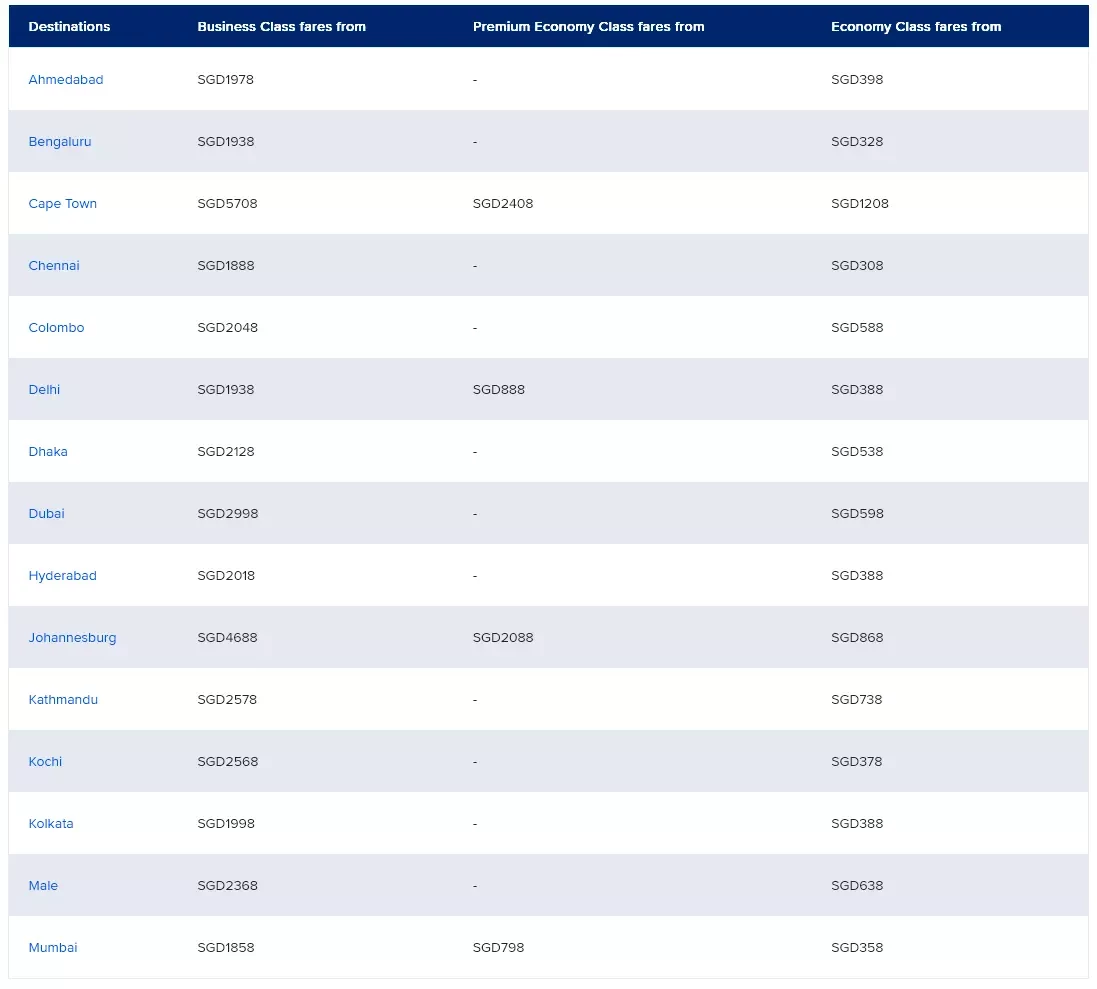1097x989 pixels.
Task: Select Johannesburg economy fare SGD868
Action: click(857, 638)
